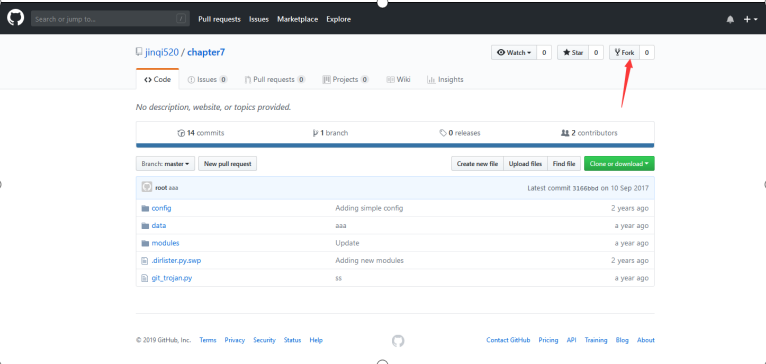Open the notifications bell icon
This screenshot has width=766, height=364.
730,20
